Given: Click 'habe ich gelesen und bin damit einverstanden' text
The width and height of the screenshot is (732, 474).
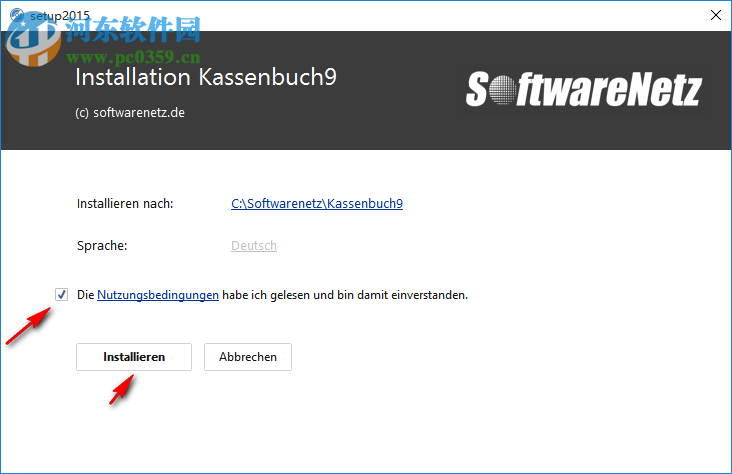Looking at the screenshot, I should tap(345, 295).
